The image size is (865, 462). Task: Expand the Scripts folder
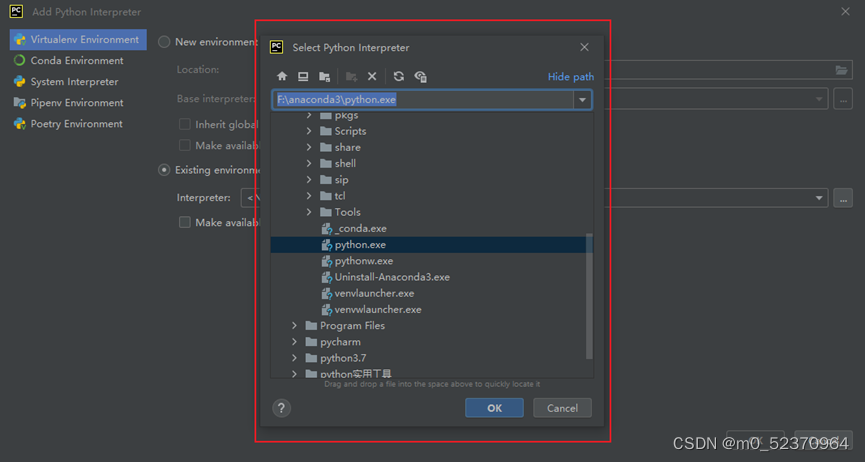pos(309,131)
